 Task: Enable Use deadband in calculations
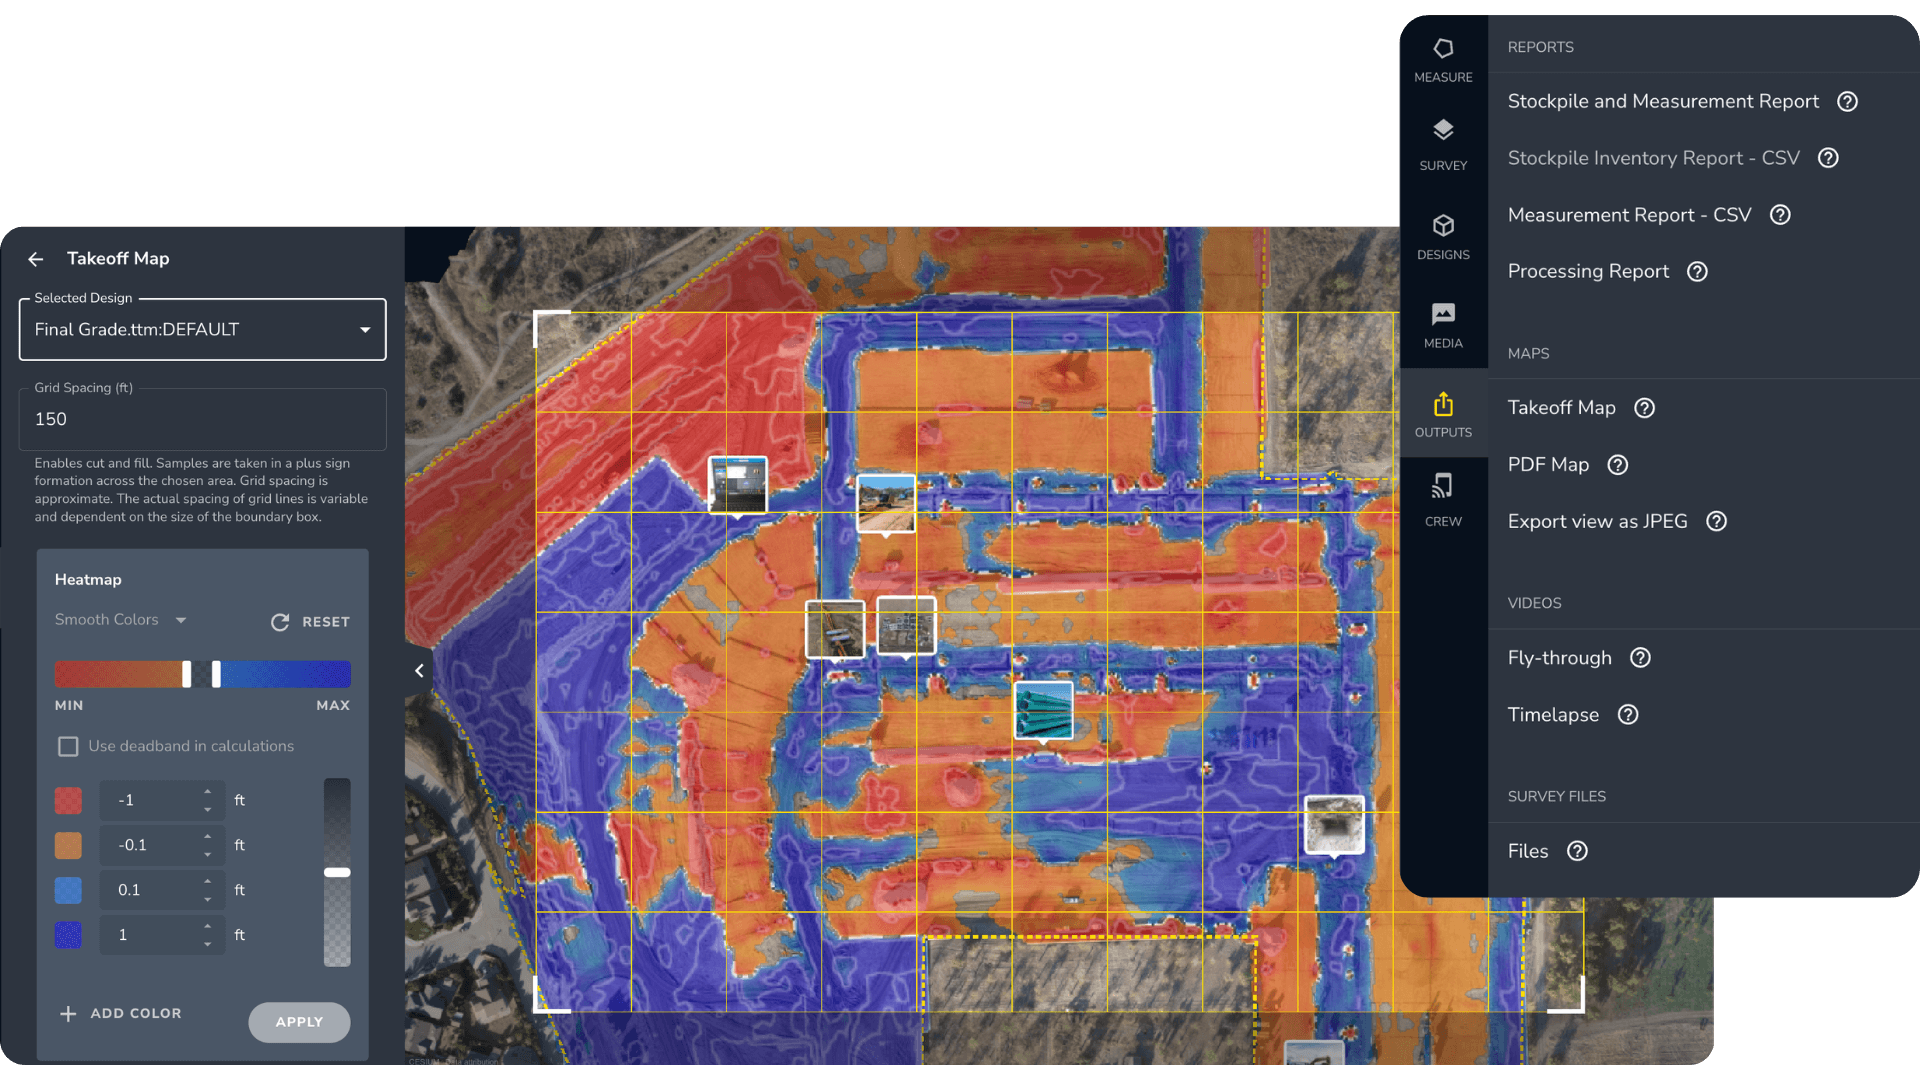click(x=68, y=746)
